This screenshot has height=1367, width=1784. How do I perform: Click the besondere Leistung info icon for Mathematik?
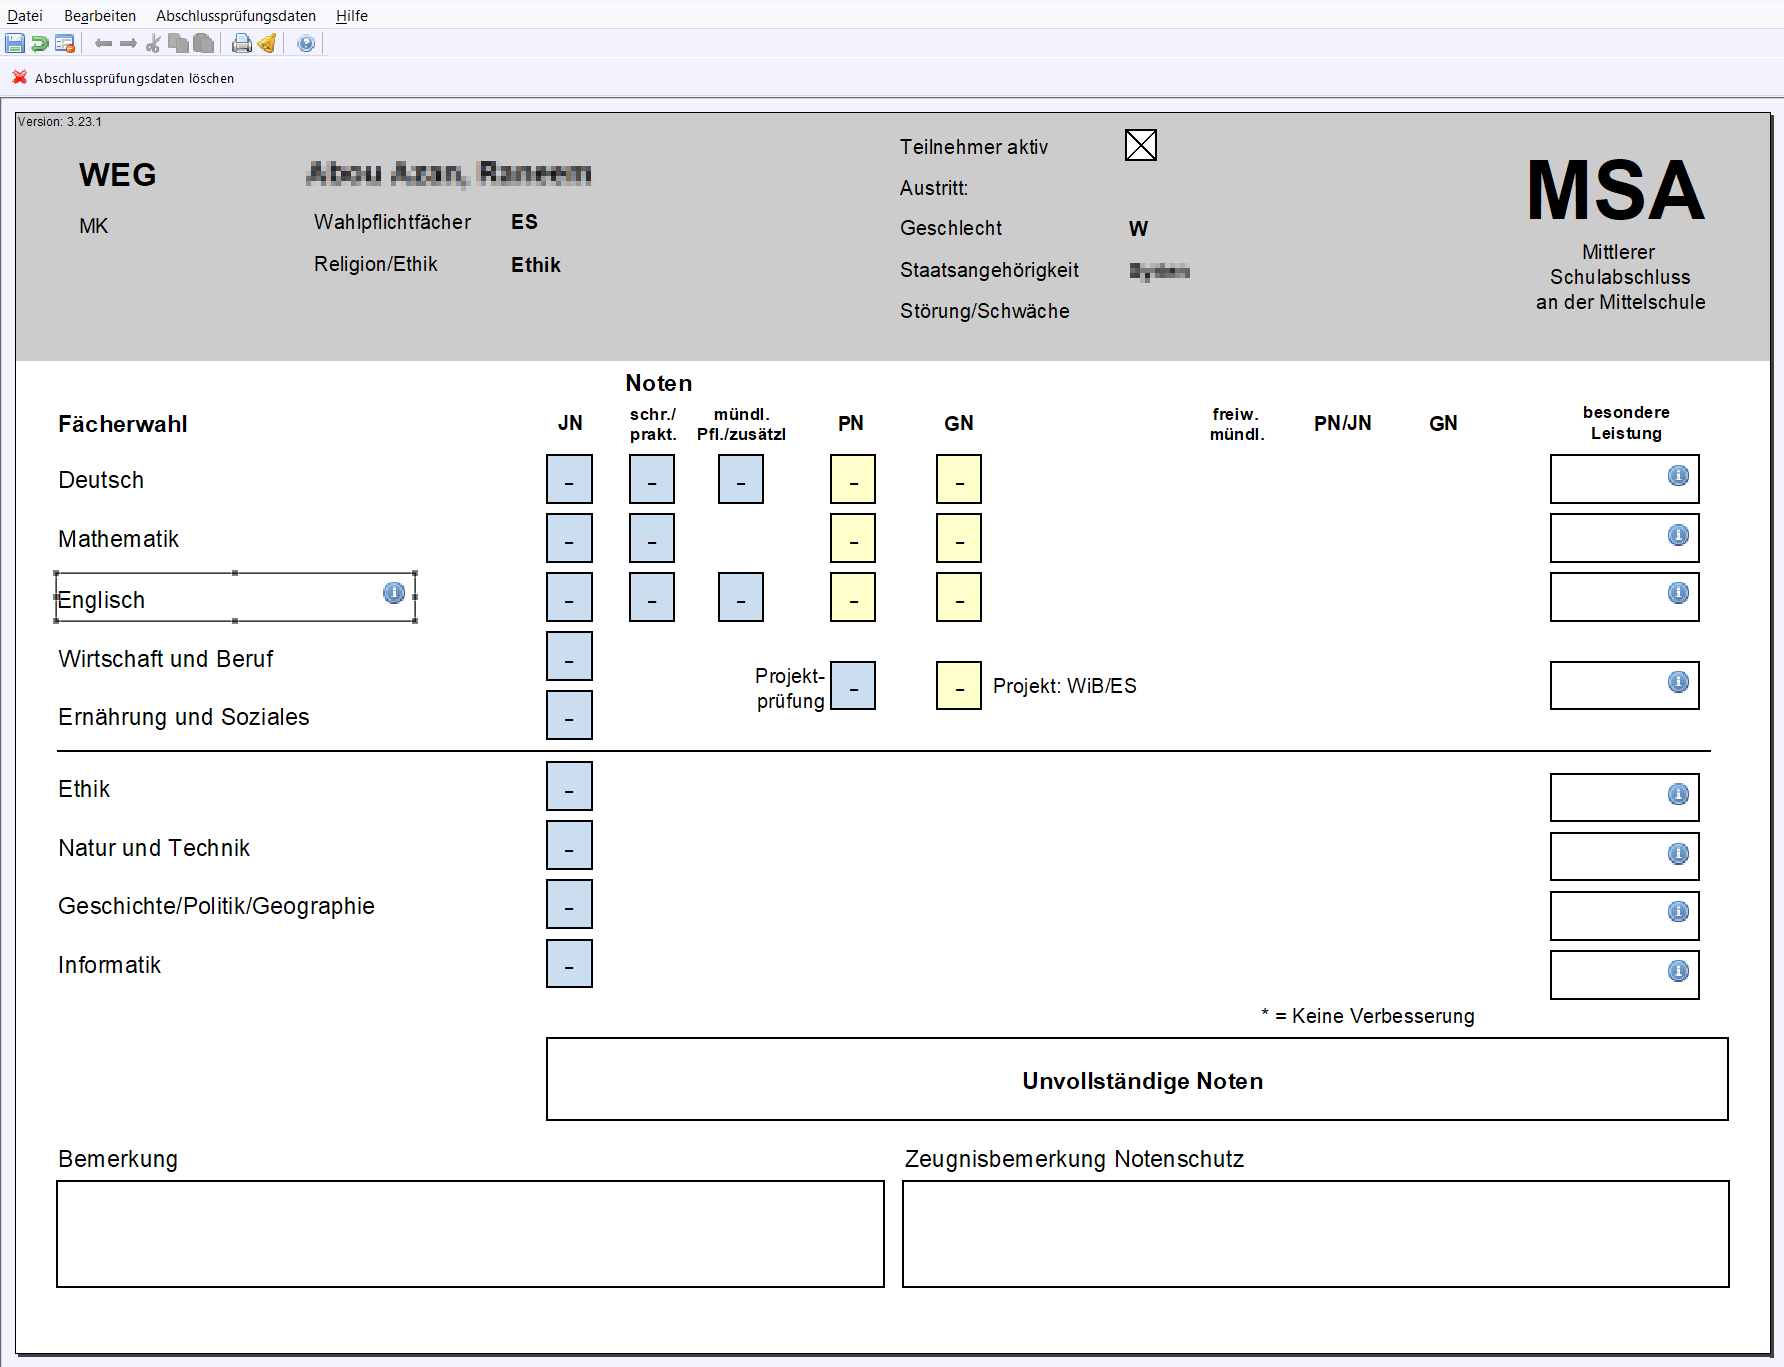(x=1678, y=535)
